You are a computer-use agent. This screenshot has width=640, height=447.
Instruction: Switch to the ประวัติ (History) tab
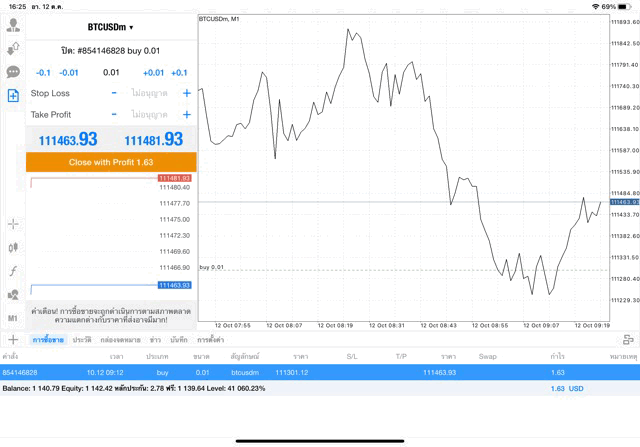pos(82,340)
